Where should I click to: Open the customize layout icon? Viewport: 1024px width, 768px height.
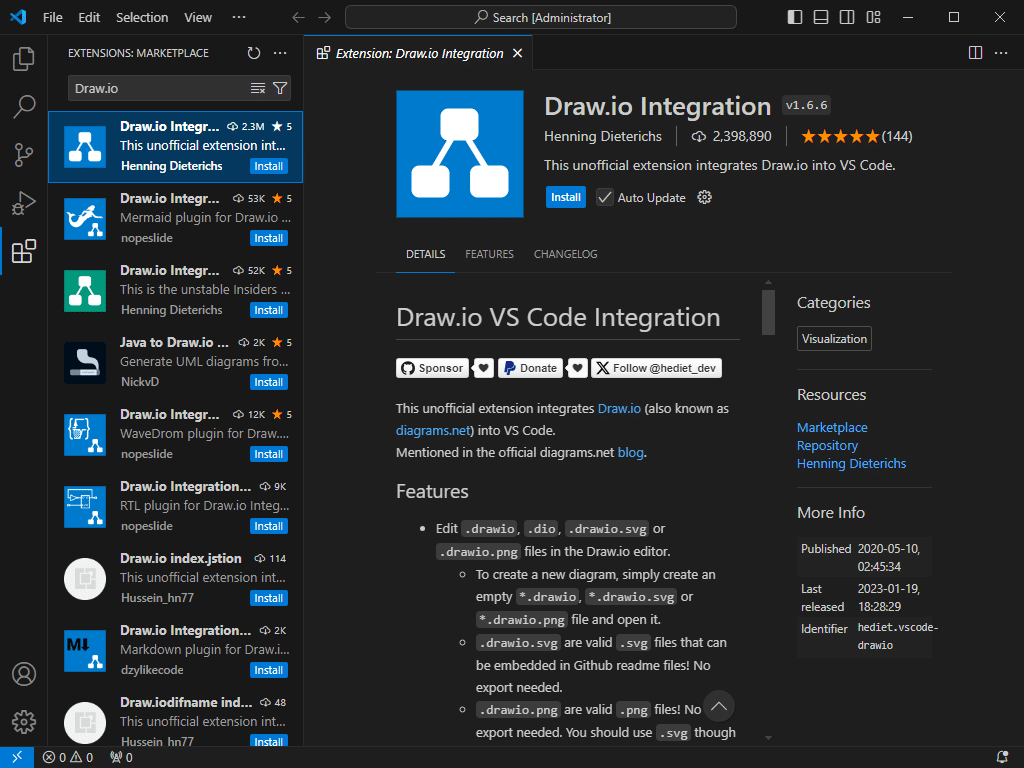tap(873, 18)
